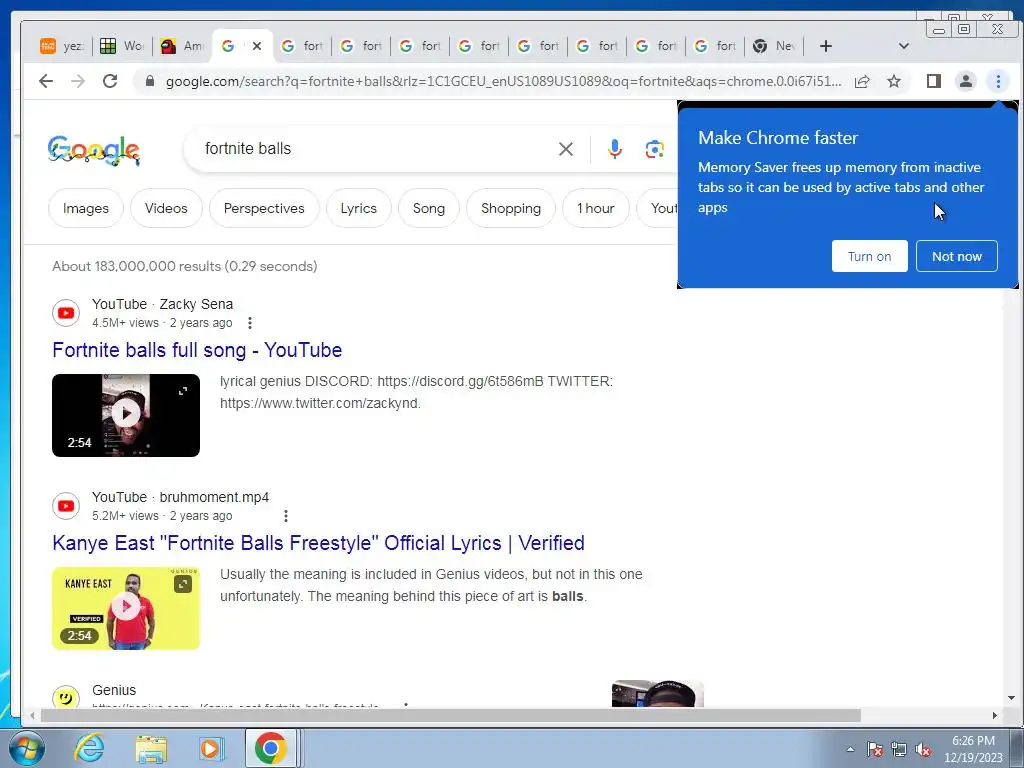
Task: Expand the Kanye East video preview
Action: pos(183,584)
